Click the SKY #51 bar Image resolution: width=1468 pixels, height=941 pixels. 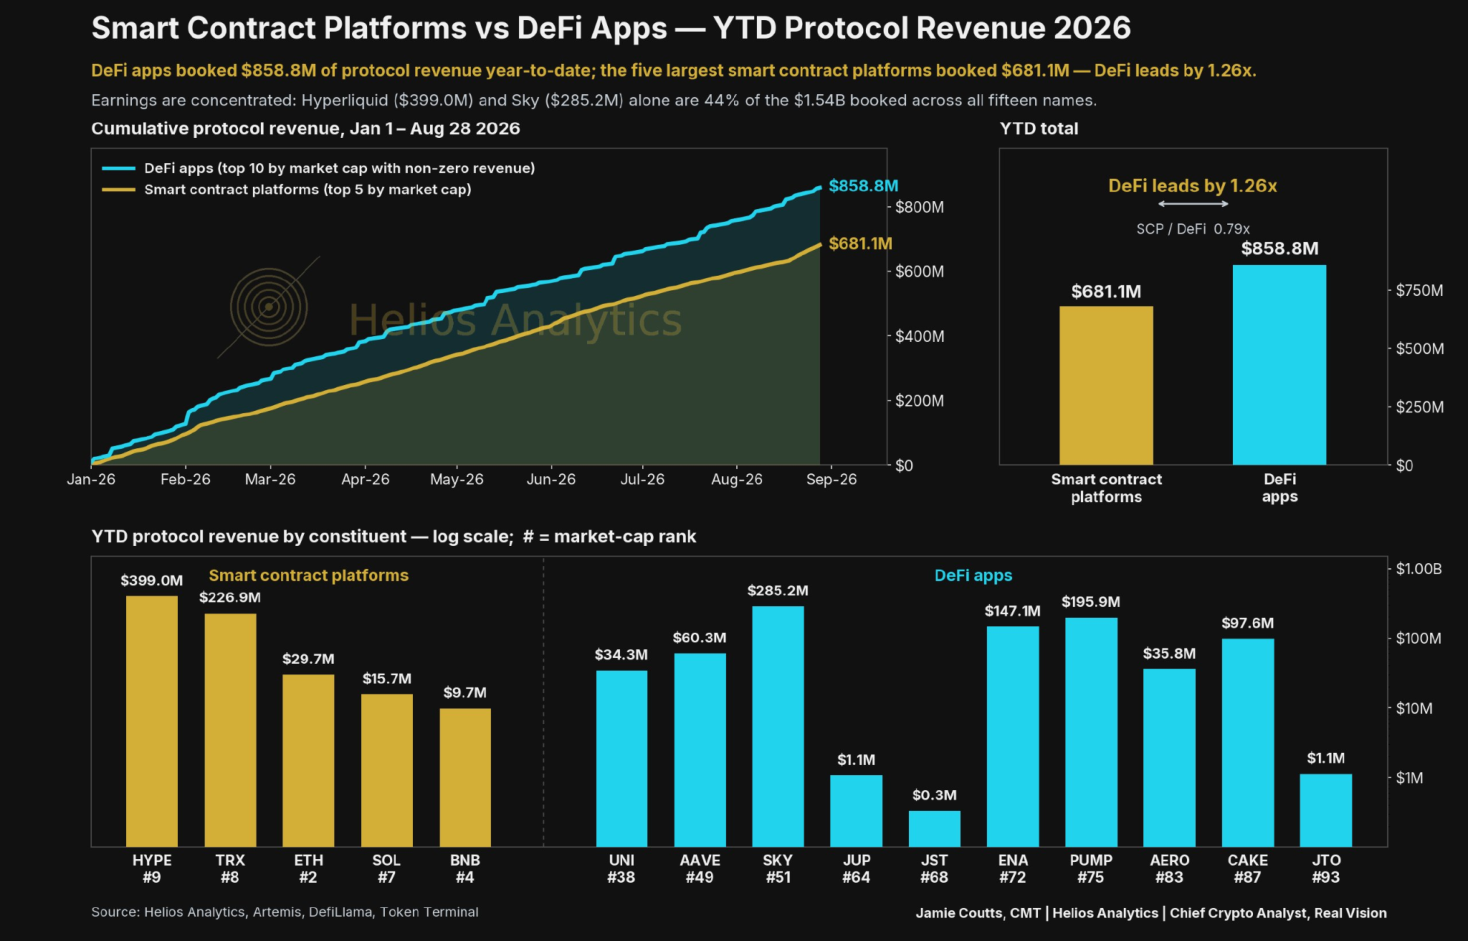(778, 727)
